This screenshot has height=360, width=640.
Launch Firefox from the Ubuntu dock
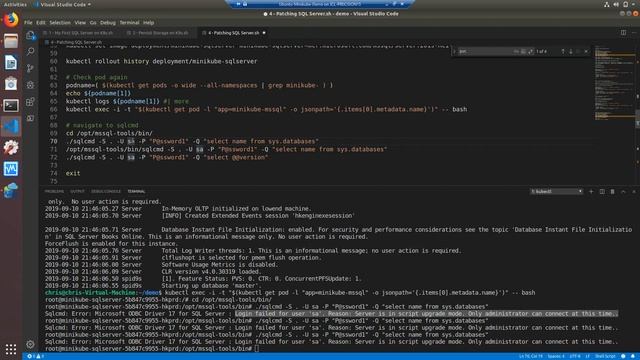(11, 20)
